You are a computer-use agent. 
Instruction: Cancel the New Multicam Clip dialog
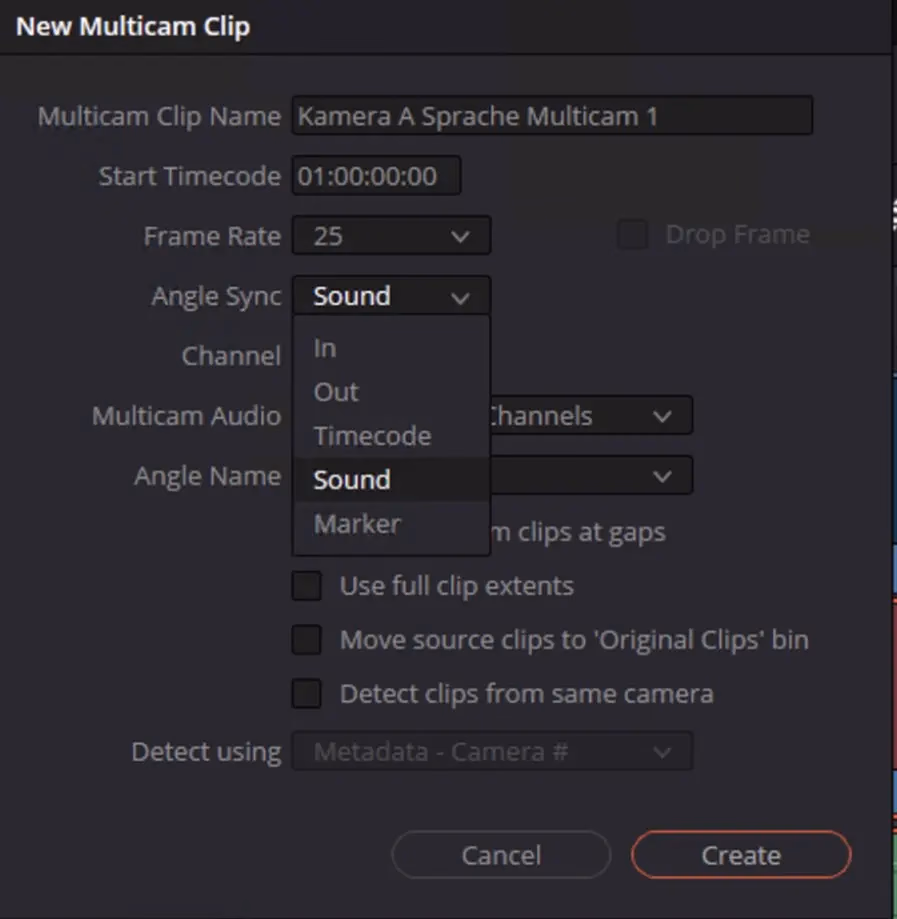click(x=501, y=855)
